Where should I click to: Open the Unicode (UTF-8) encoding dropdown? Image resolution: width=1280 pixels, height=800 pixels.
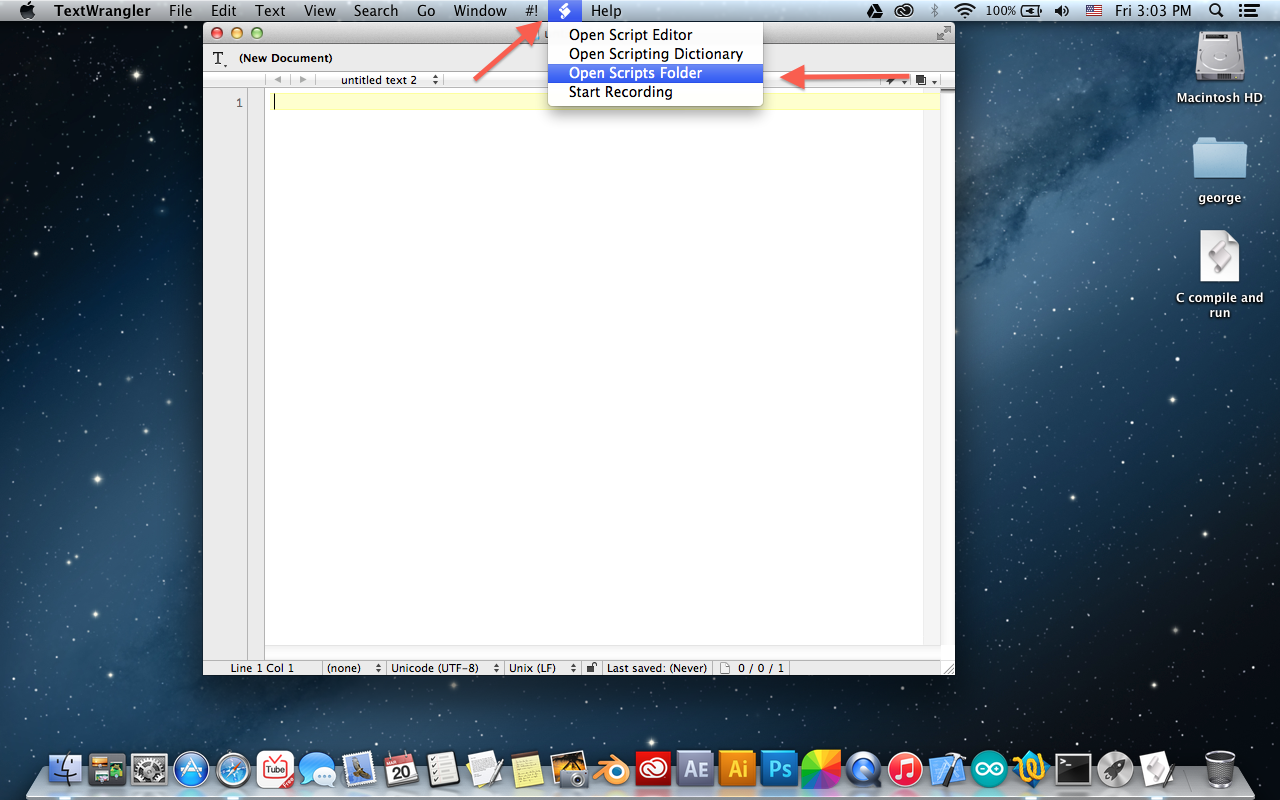point(445,668)
